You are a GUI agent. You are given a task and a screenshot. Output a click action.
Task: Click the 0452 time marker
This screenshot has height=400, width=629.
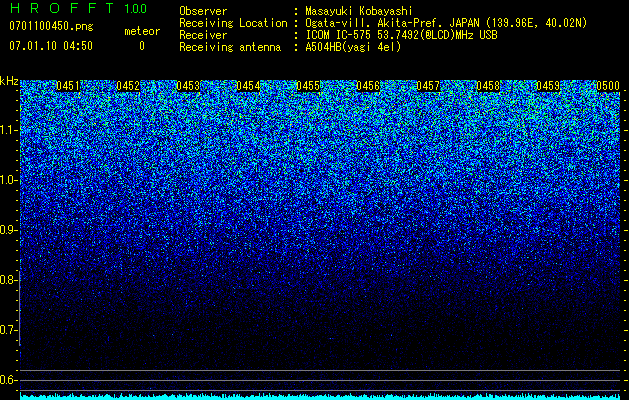click(128, 86)
